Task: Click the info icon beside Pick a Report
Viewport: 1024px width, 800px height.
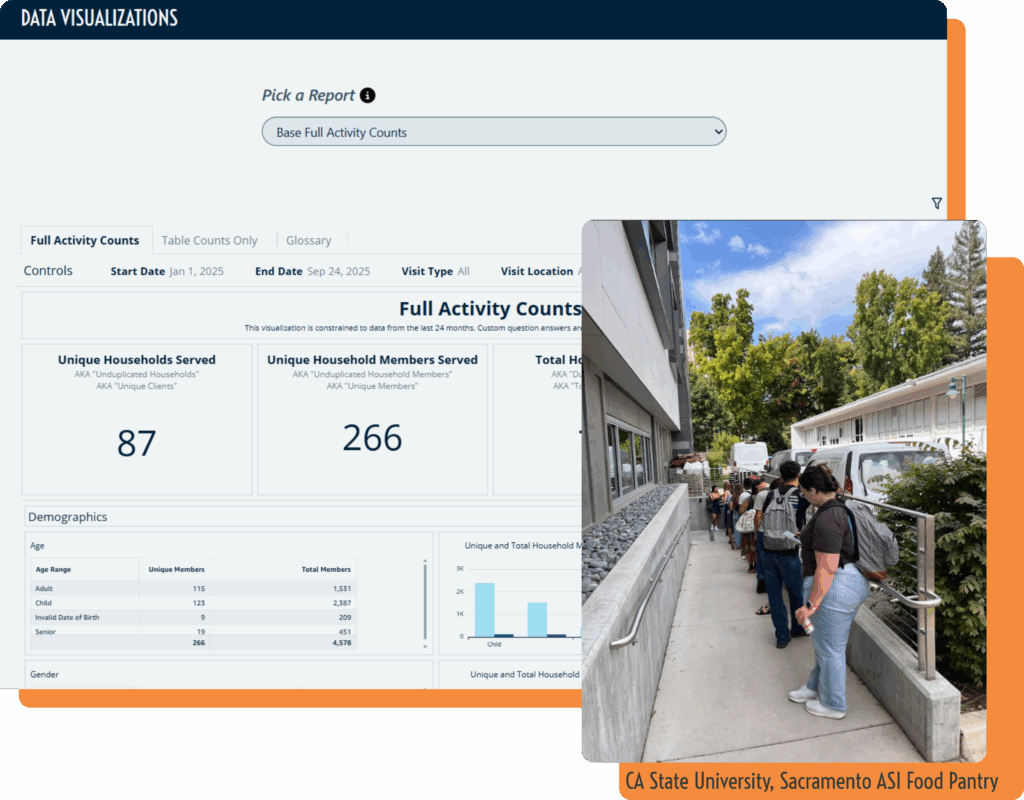Action: [369, 95]
